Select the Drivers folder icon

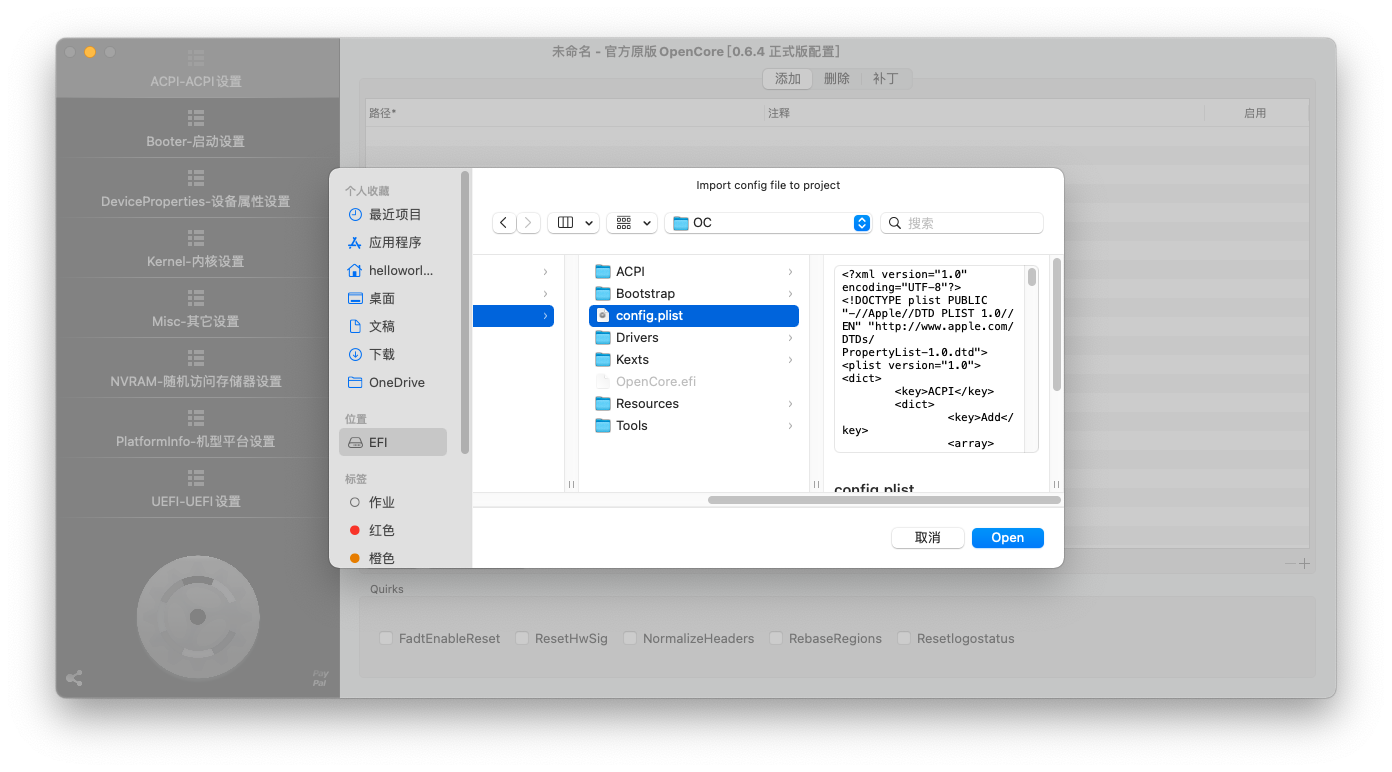(602, 337)
